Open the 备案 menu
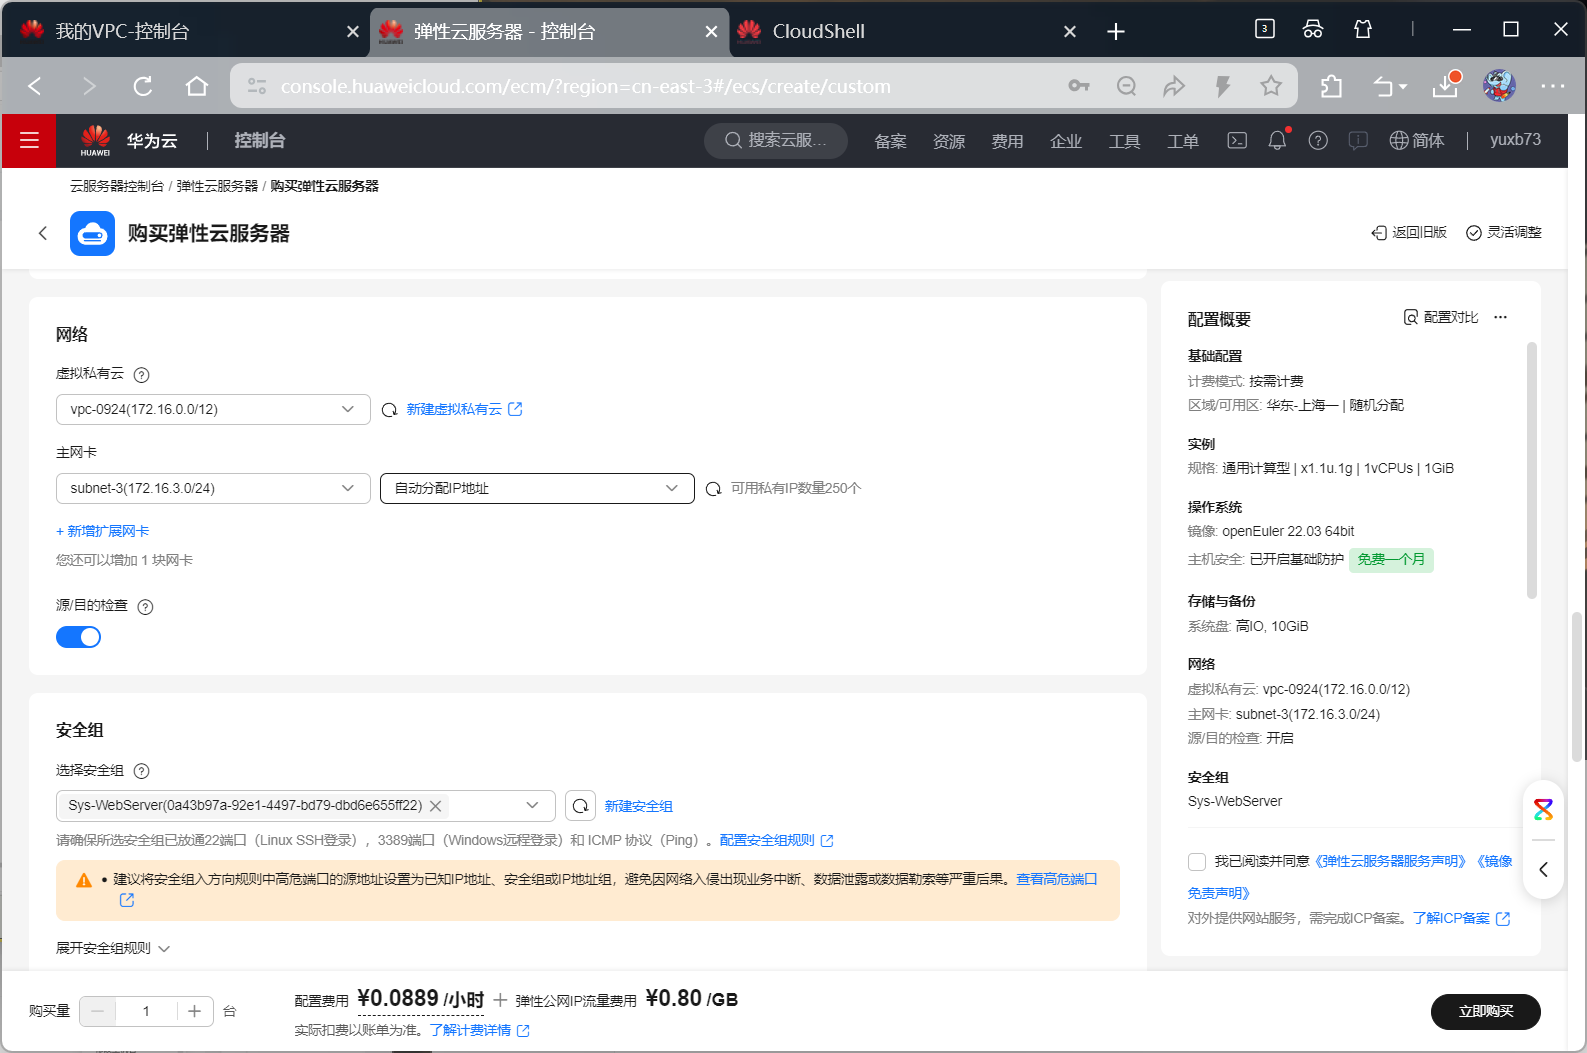This screenshot has width=1587, height=1053. coord(890,141)
